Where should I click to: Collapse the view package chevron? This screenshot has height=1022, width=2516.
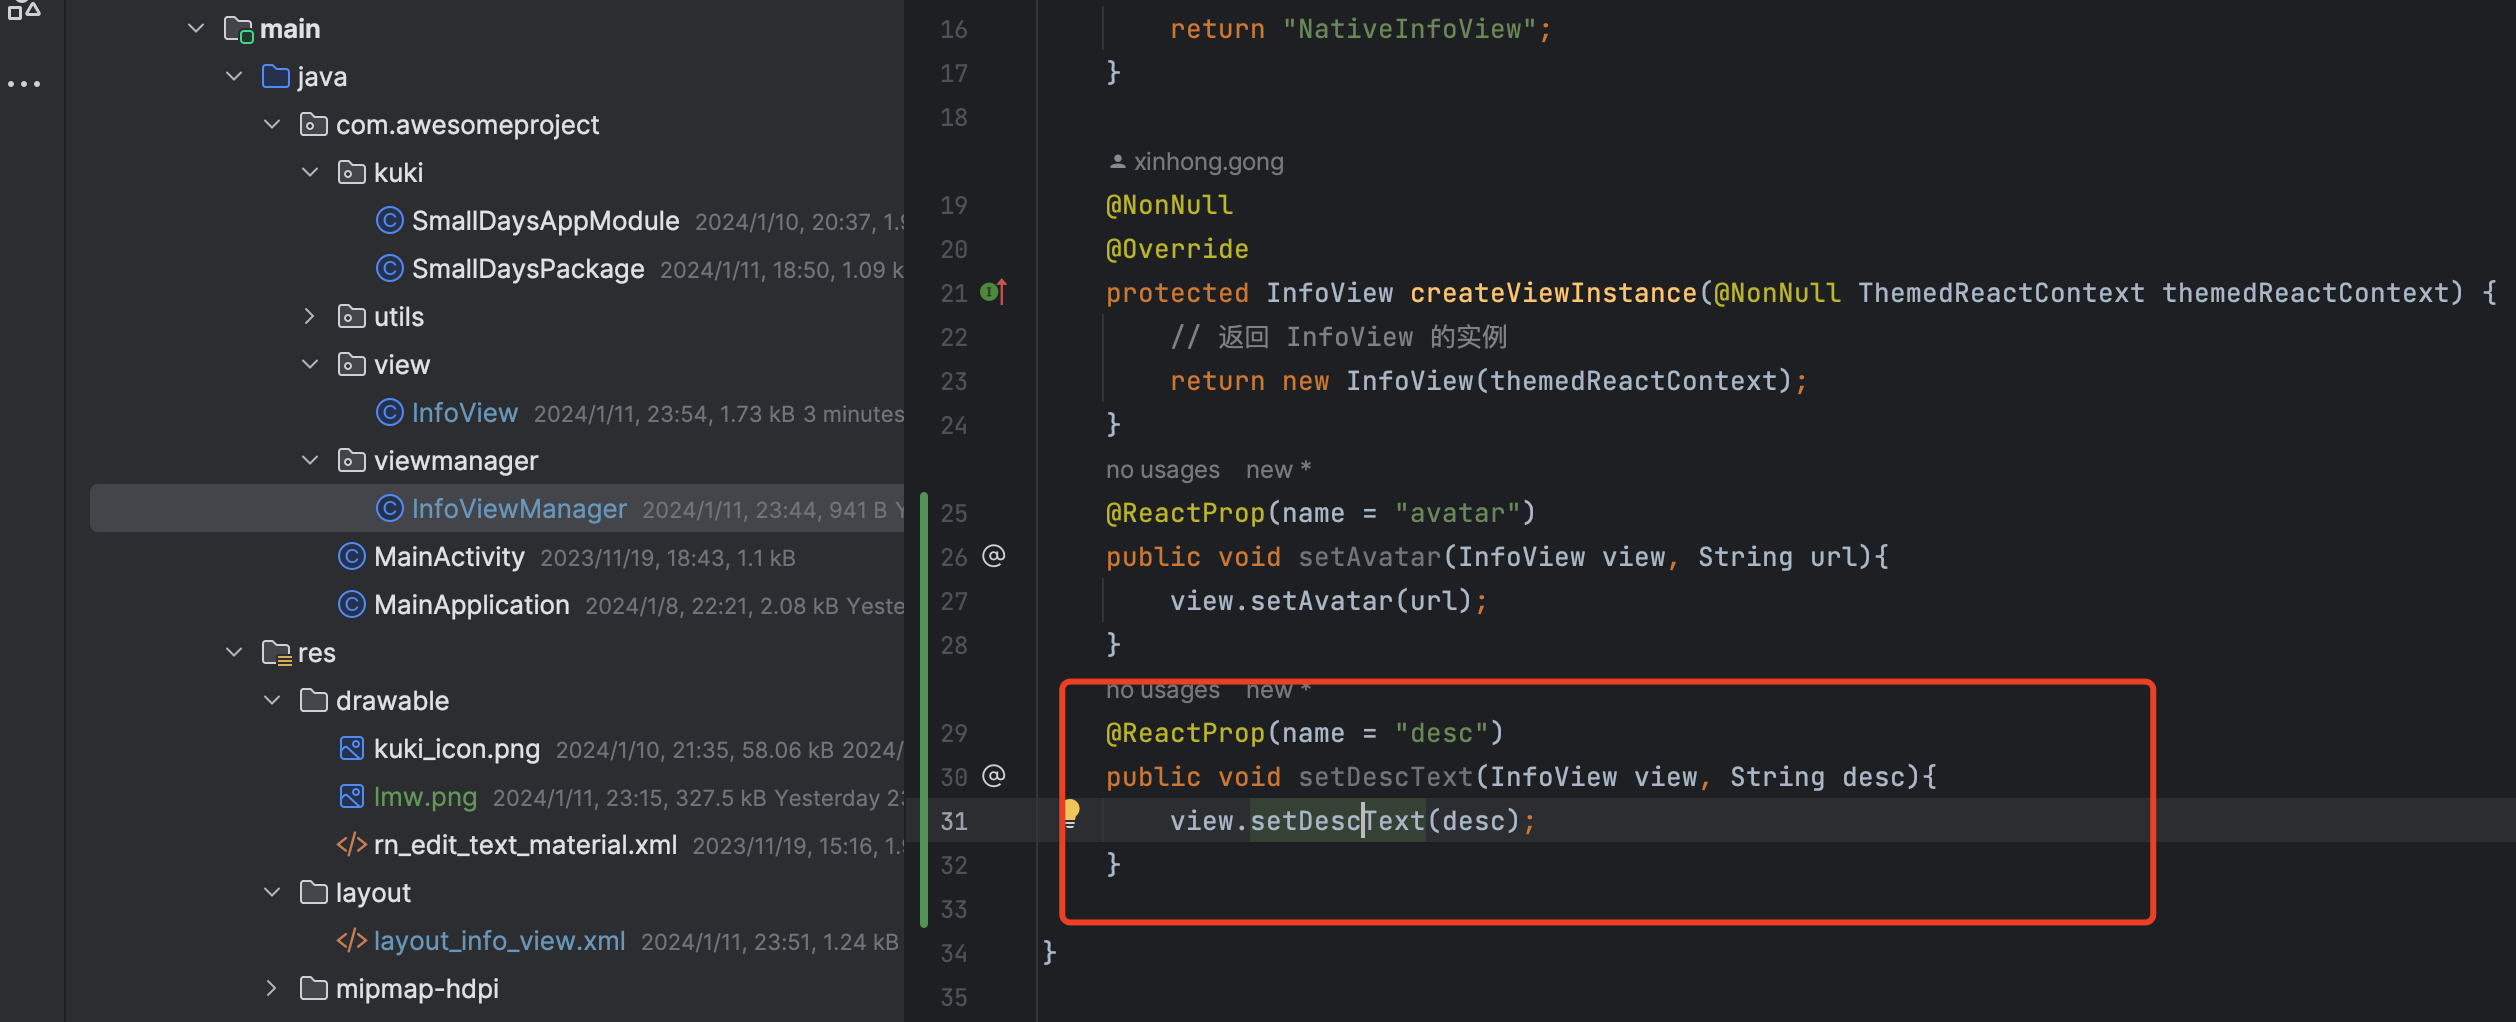[x=310, y=365]
